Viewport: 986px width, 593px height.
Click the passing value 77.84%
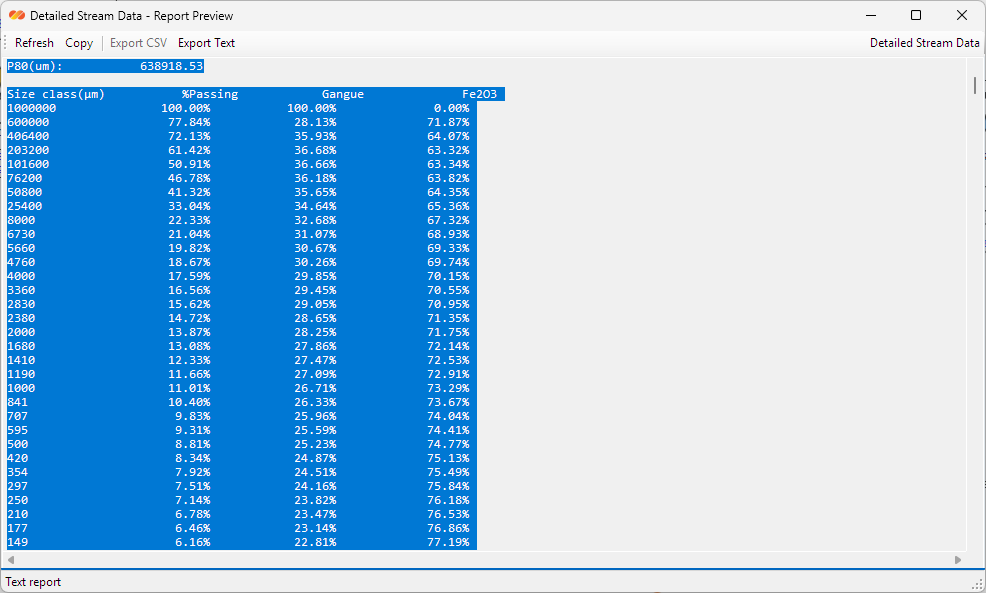click(x=189, y=122)
